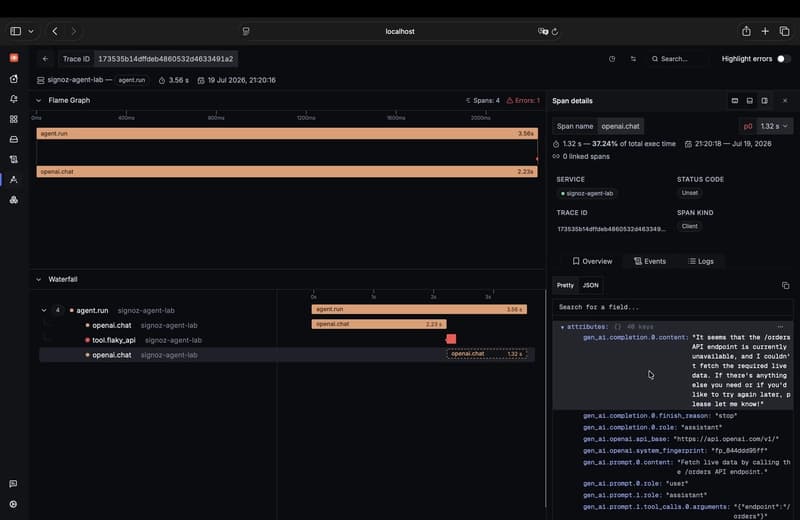Click the gen_ai.openai.api_base attribute
Viewport: 800px width, 520px height.
coord(681,439)
